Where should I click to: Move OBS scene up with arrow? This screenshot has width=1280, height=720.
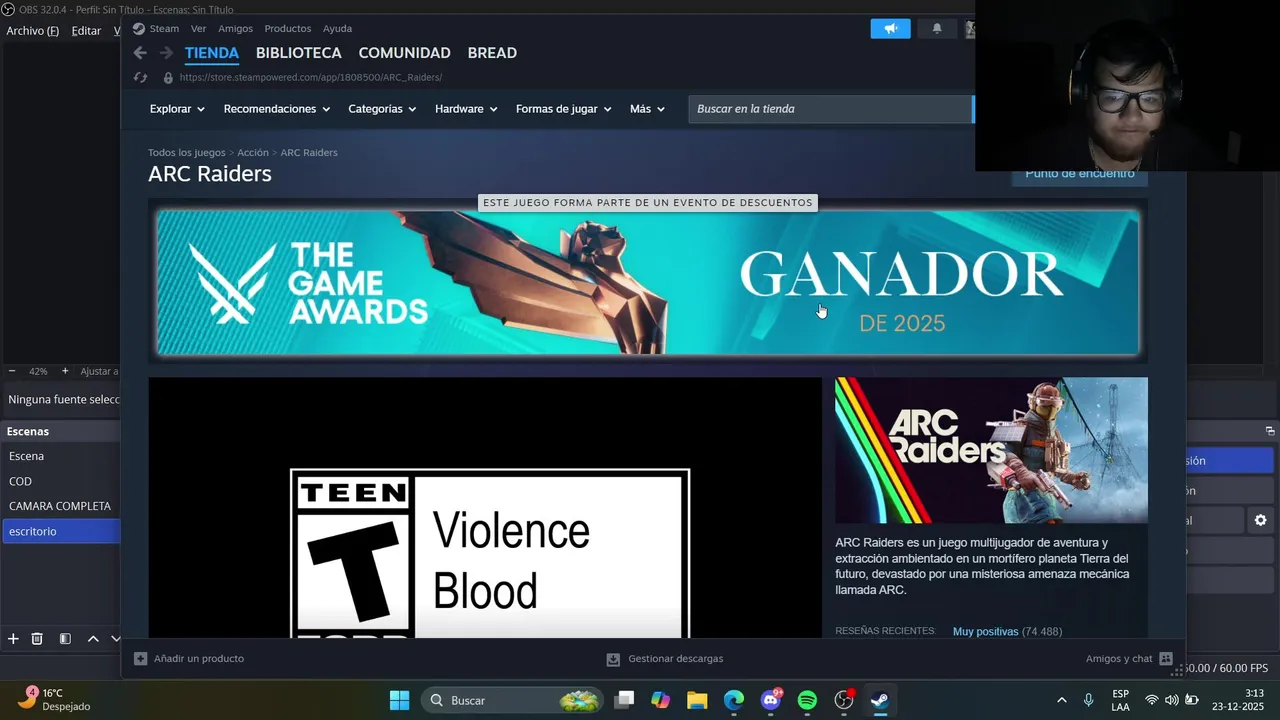tap(93, 639)
